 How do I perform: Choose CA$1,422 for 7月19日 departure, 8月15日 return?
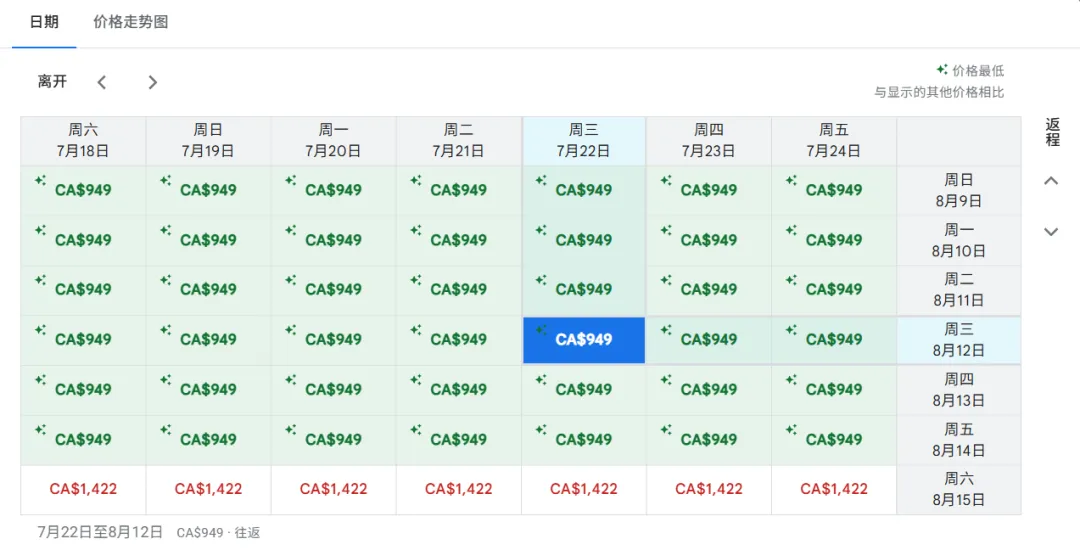(x=209, y=489)
